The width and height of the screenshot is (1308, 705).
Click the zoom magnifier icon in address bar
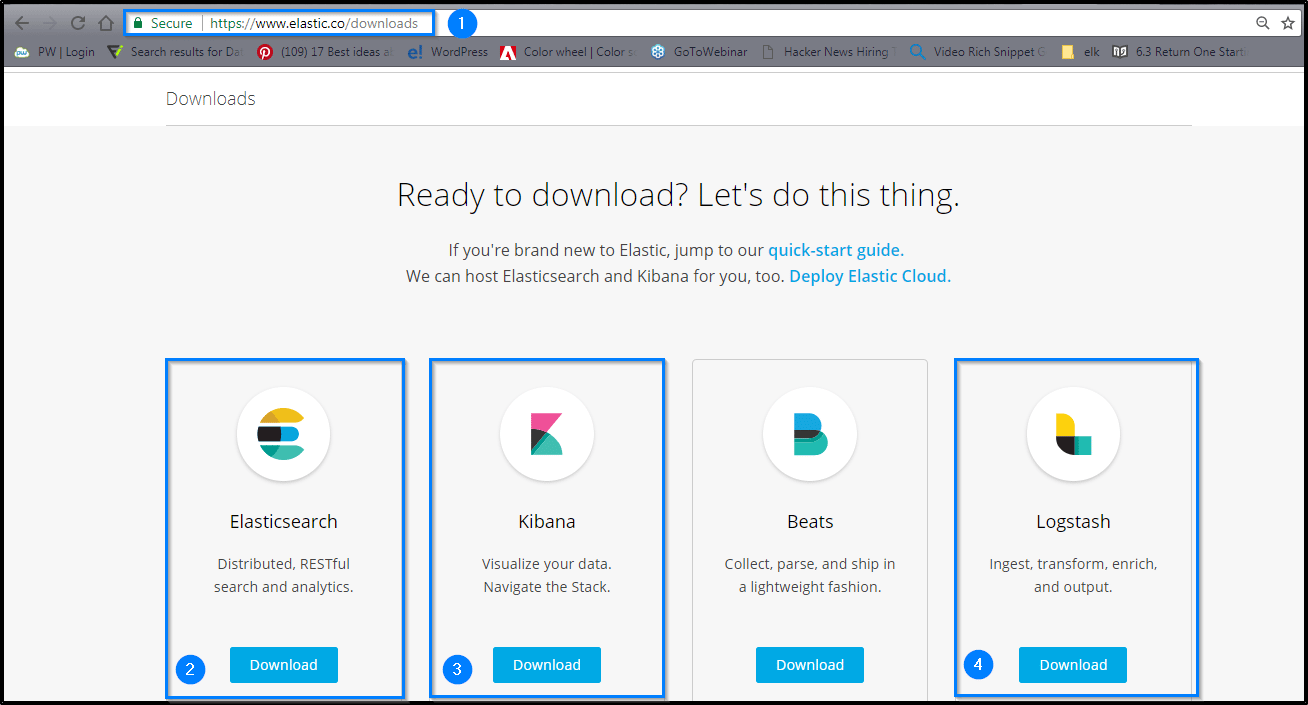1263,23
